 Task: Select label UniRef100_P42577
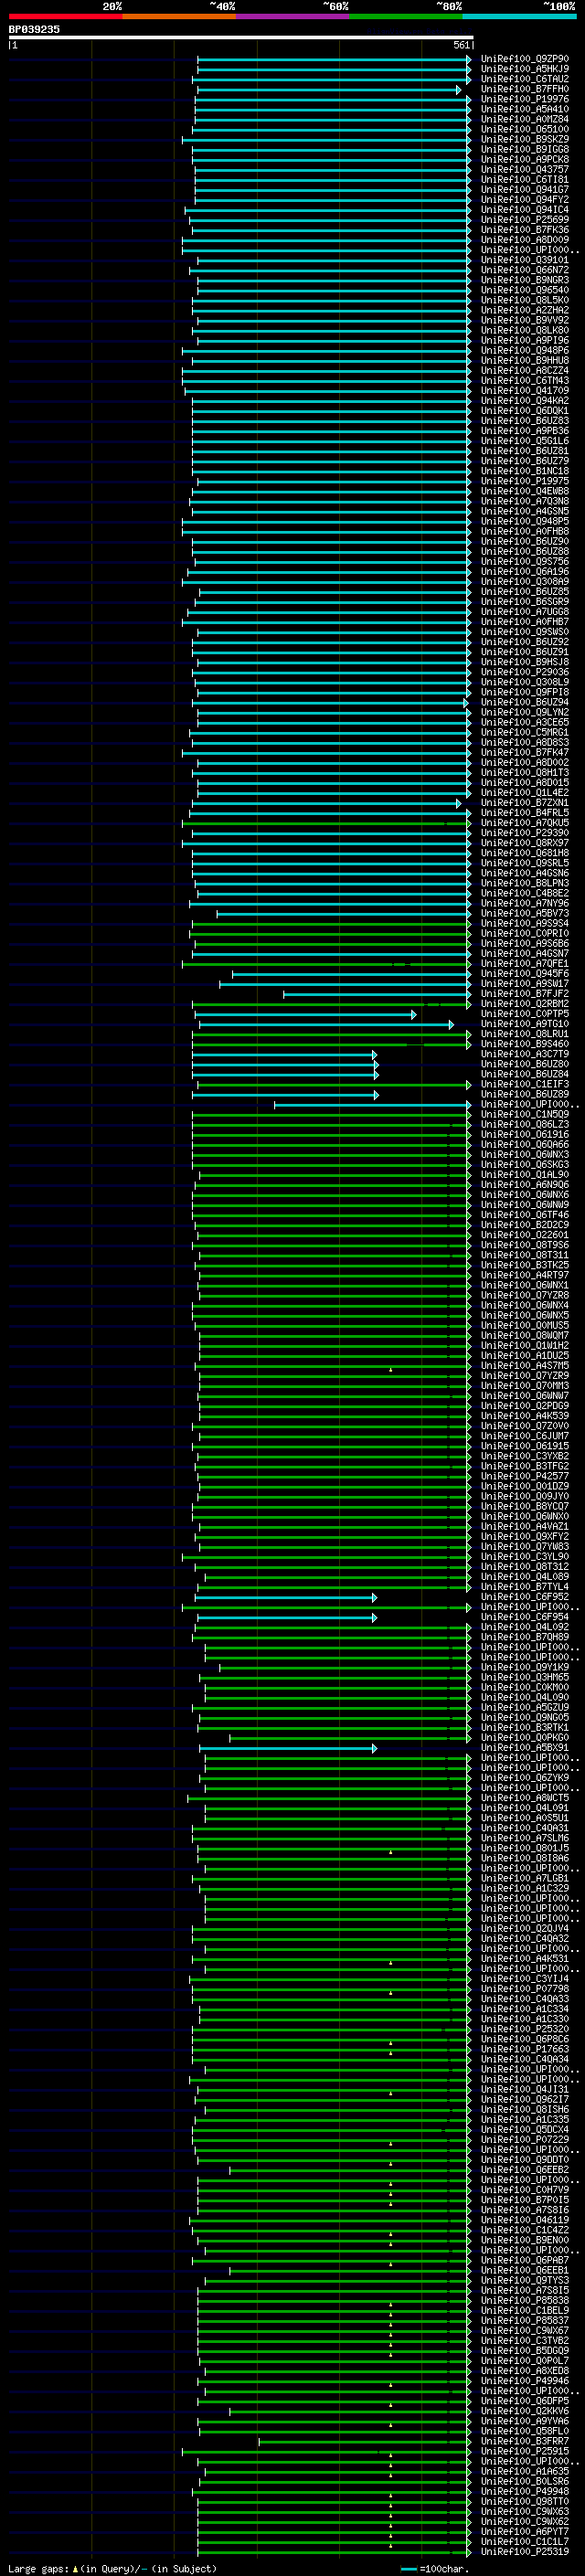tap(525, 1476)
